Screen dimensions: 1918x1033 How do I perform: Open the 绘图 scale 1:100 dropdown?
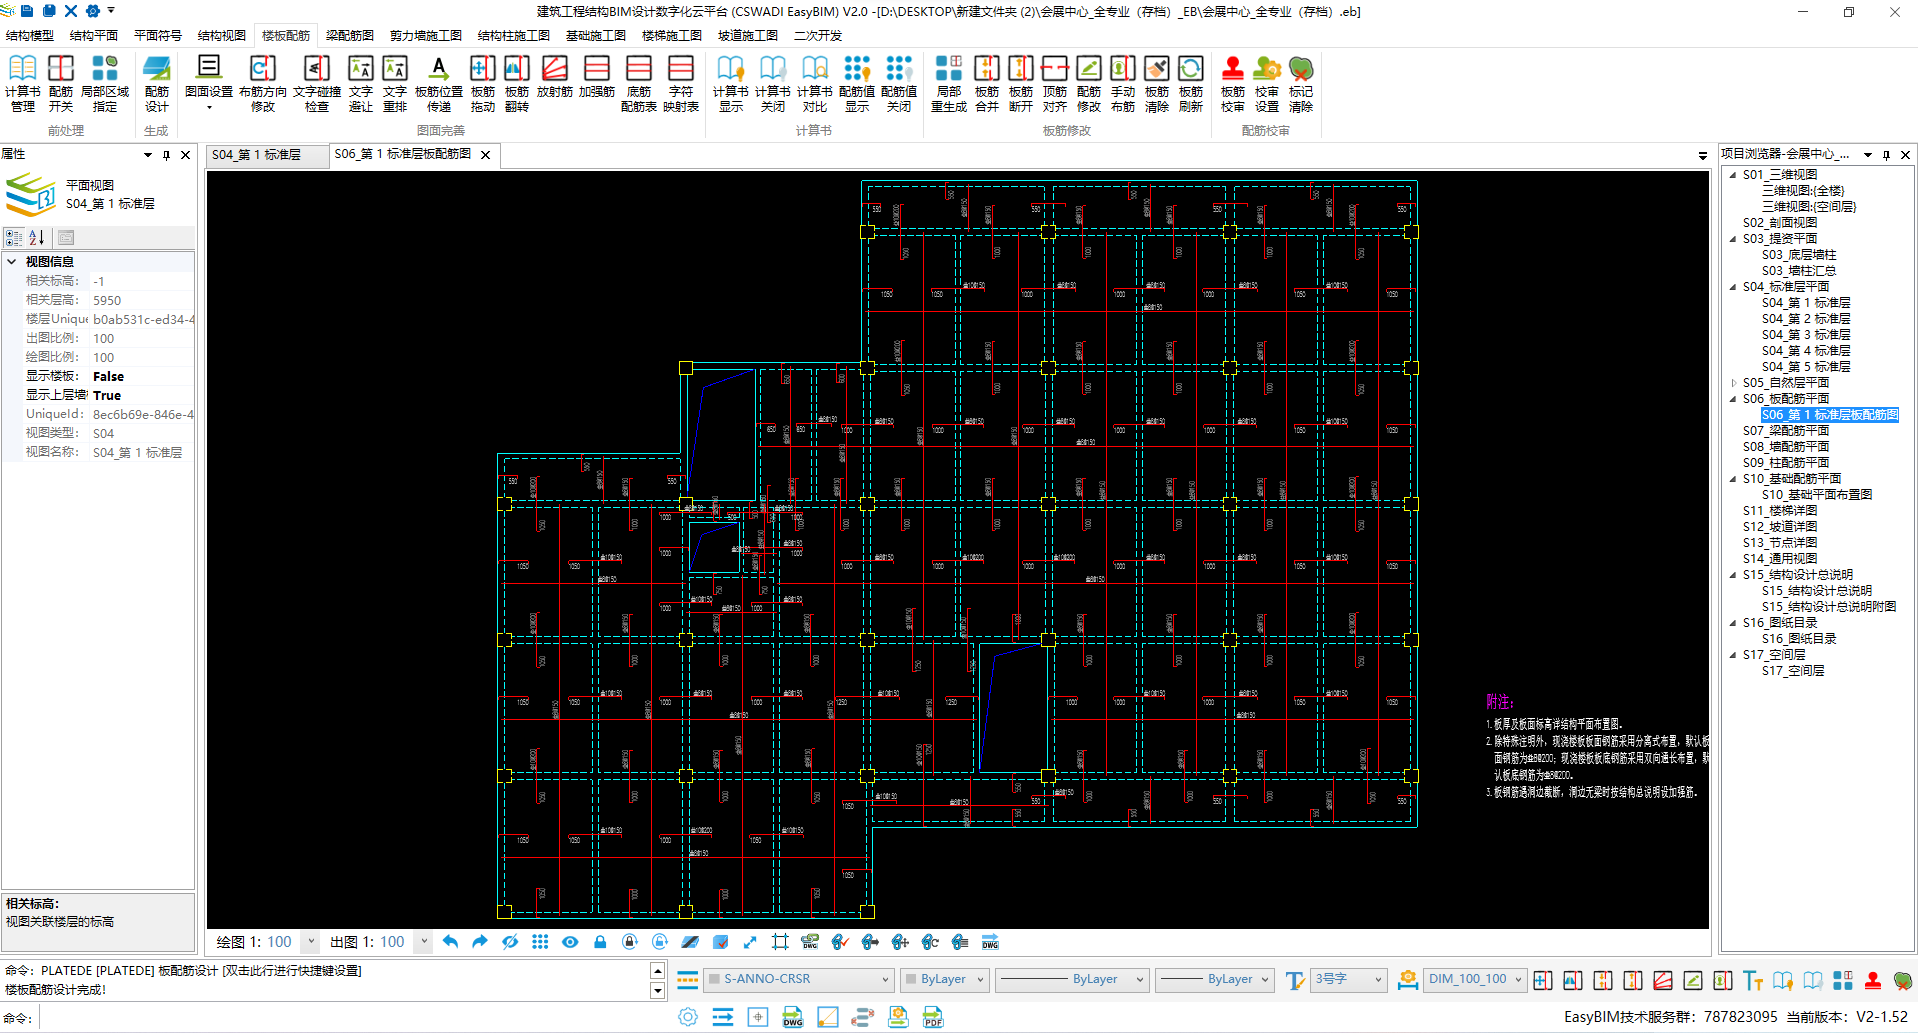(311, 942)
